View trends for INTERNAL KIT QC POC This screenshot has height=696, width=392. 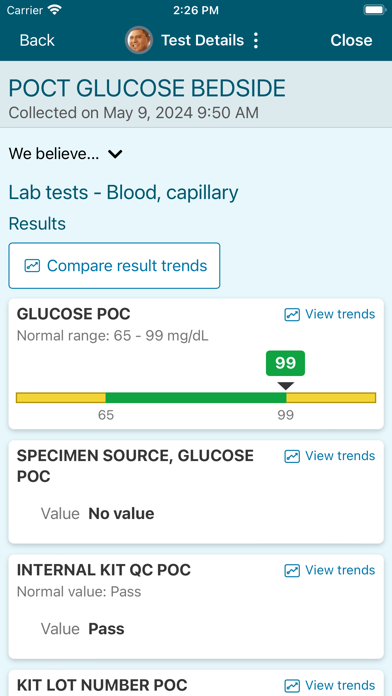[330, 570]
